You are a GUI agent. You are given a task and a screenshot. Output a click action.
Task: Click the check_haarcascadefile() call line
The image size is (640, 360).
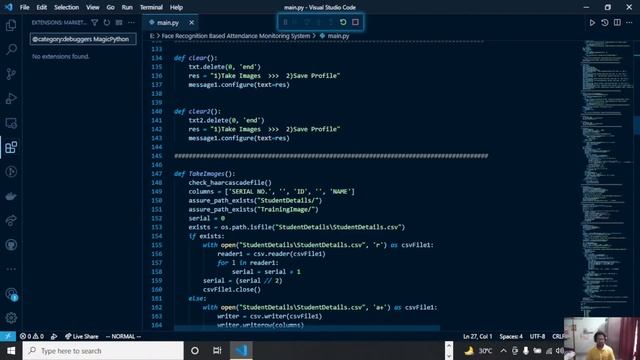pos(230,183)
